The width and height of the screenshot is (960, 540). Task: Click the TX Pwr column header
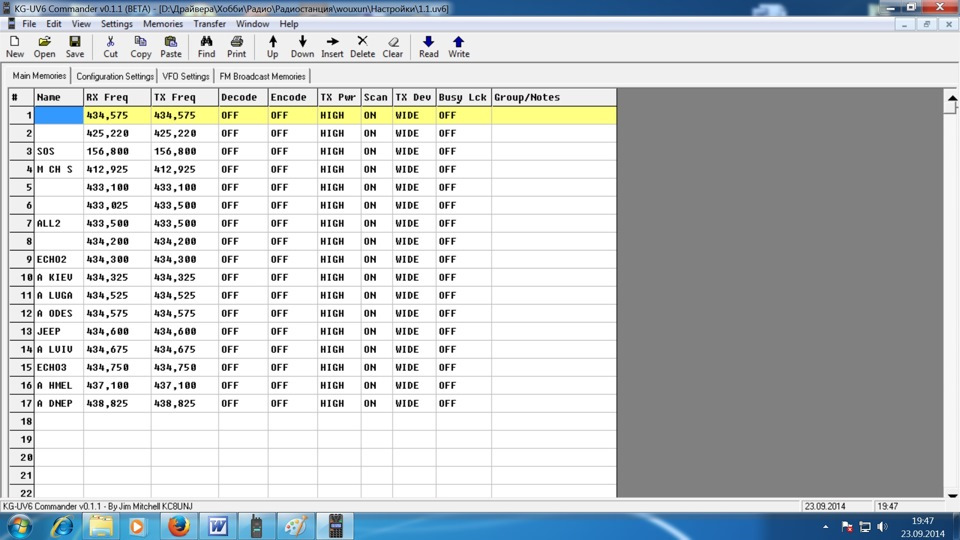(x=339, y=97)
